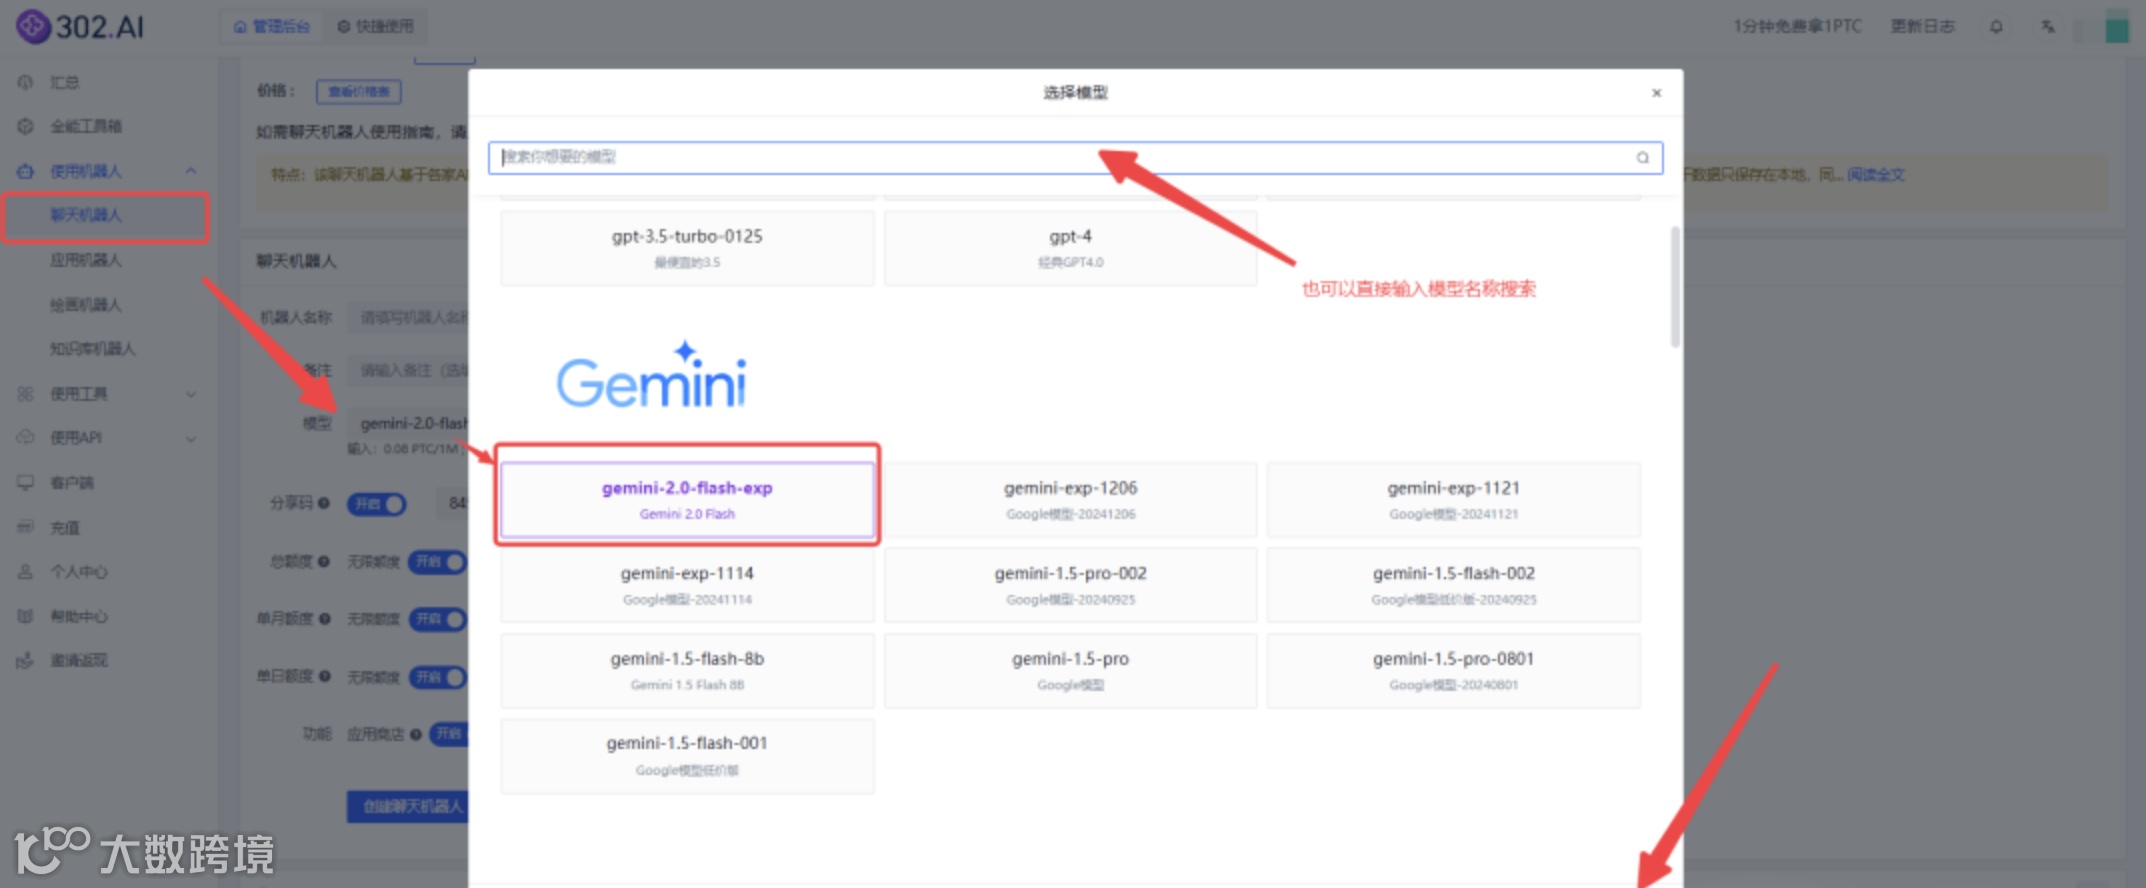Open the 模型 selector showing gemini-2.0-flash
Screen dimensions: 2146x888
pos(409,423)
